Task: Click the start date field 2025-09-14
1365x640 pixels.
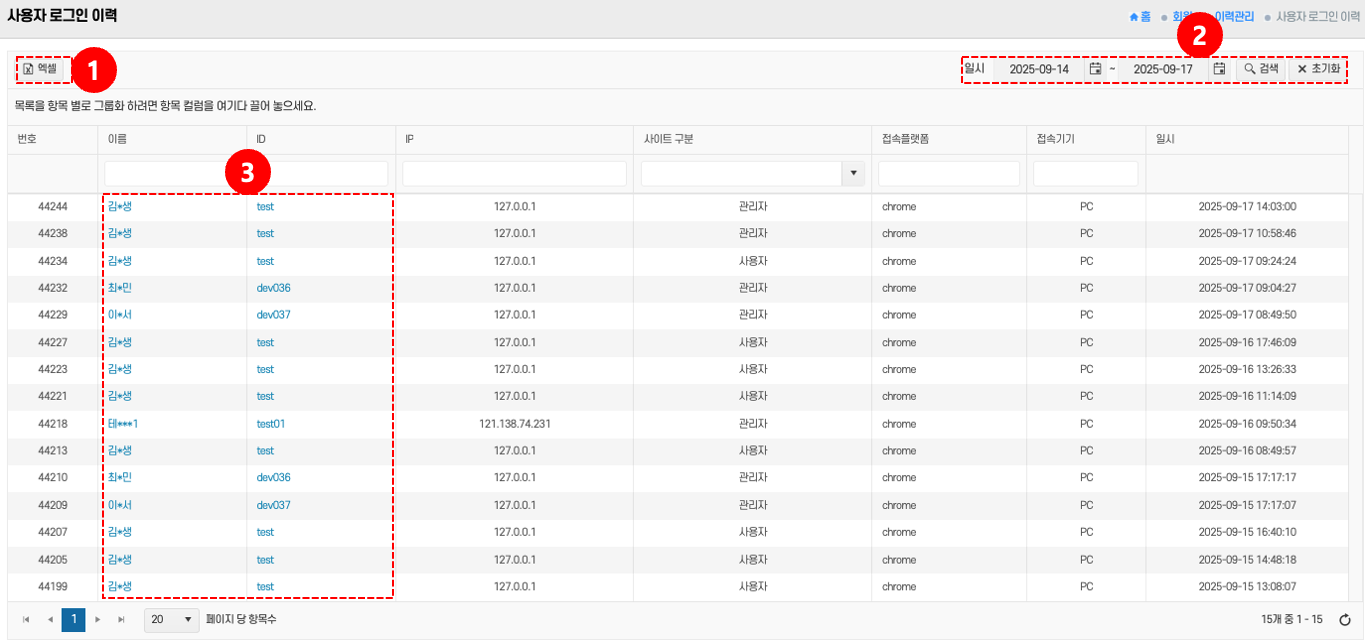Action: point(1039,69)
